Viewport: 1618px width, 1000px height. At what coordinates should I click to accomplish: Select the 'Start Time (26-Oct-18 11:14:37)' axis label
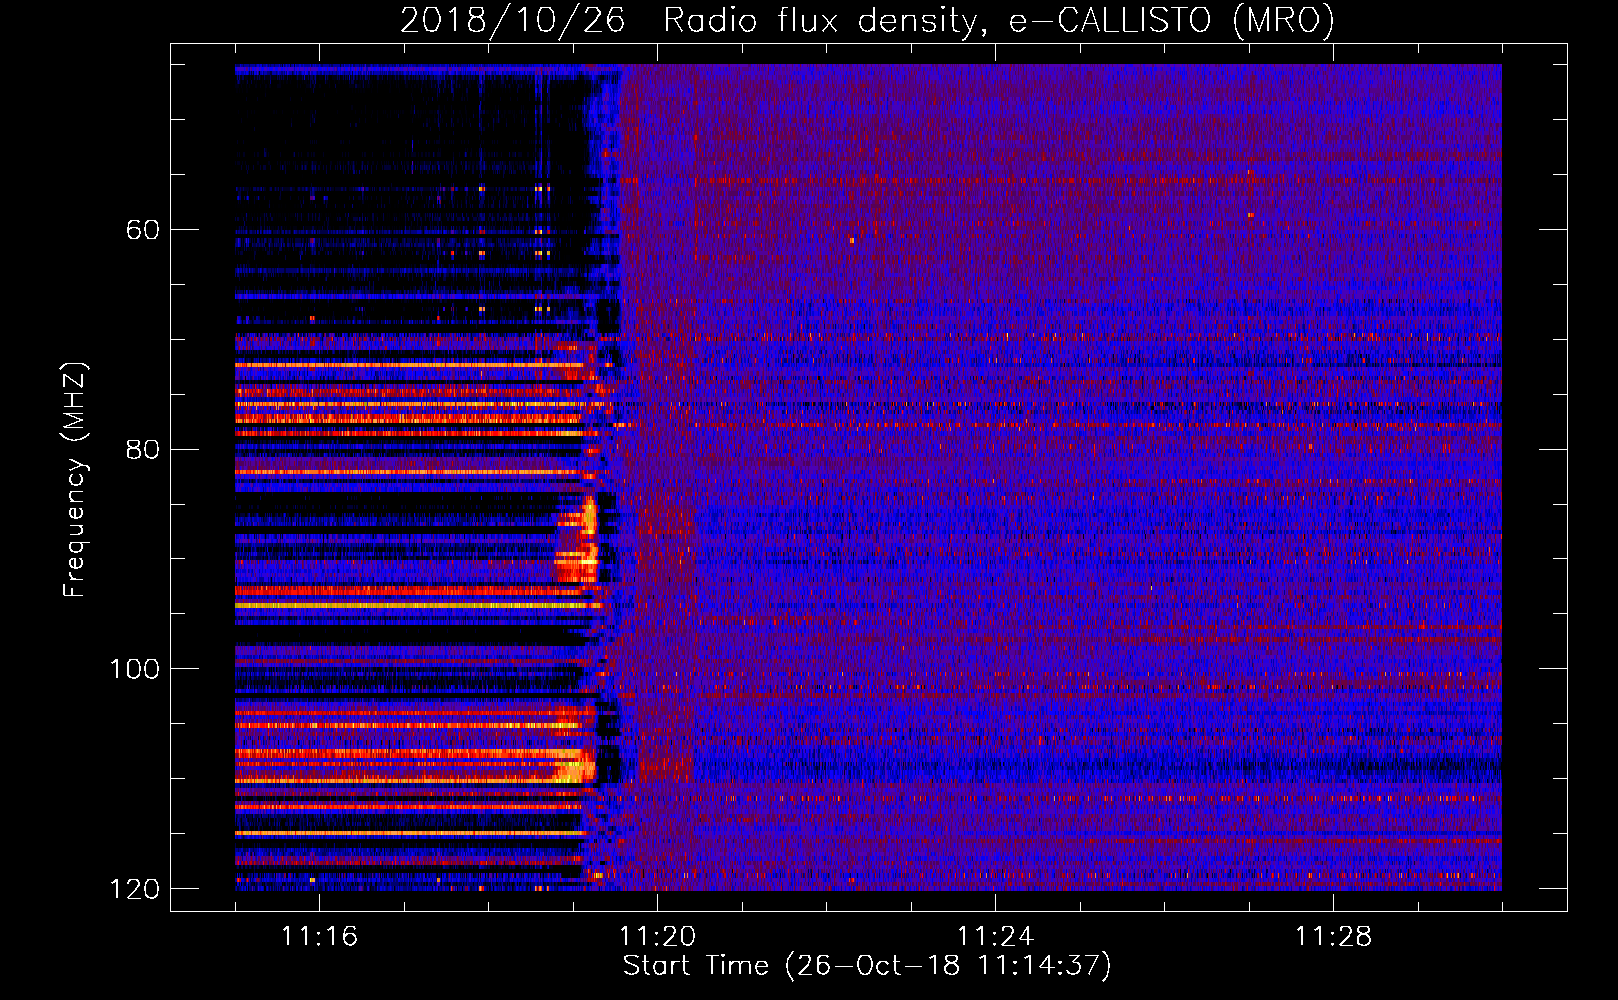pos(867,966)
